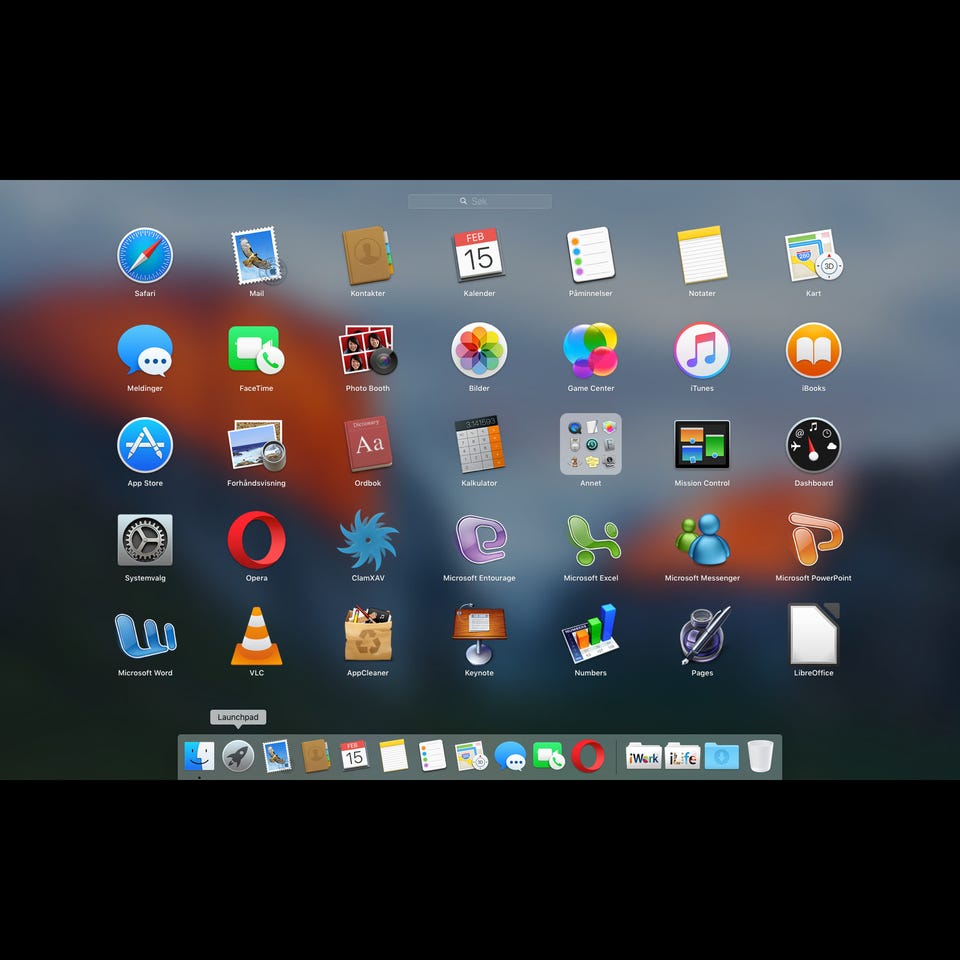This screenshot has width=960, height=960.
Task: Launch the Numbers app
Action: [590, 634]
